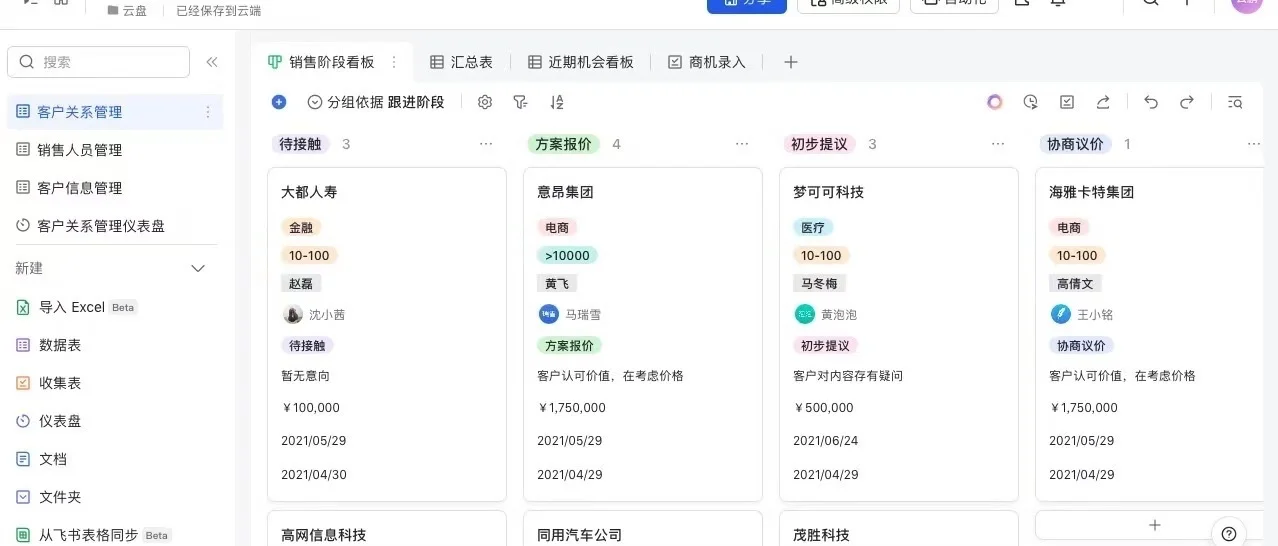
Task: Open the 海雅卡特集团 card title
Action: [x=1091, y=192]
